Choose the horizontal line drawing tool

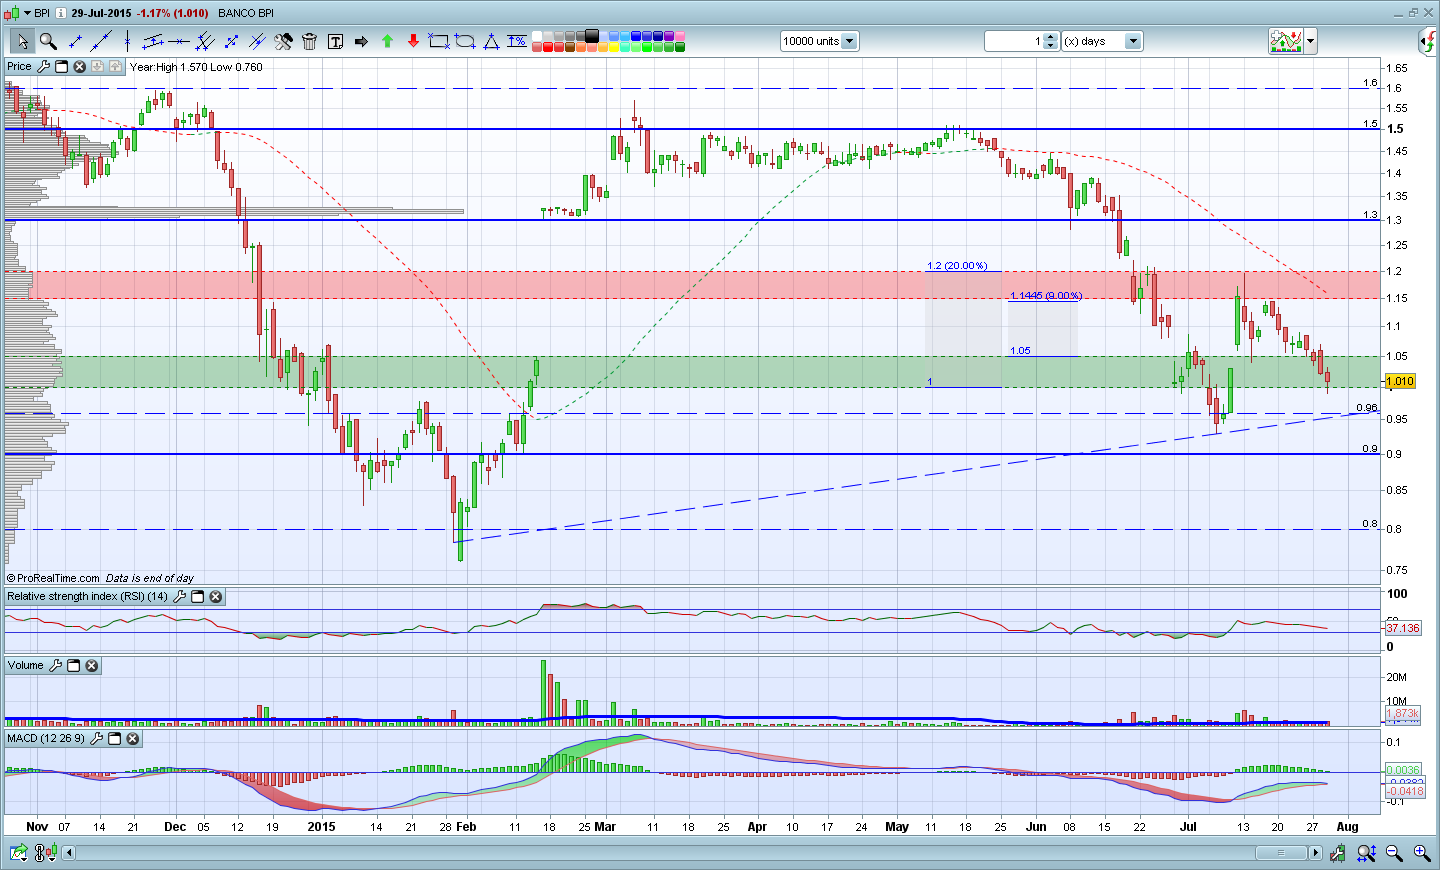(x=179, y=41)
